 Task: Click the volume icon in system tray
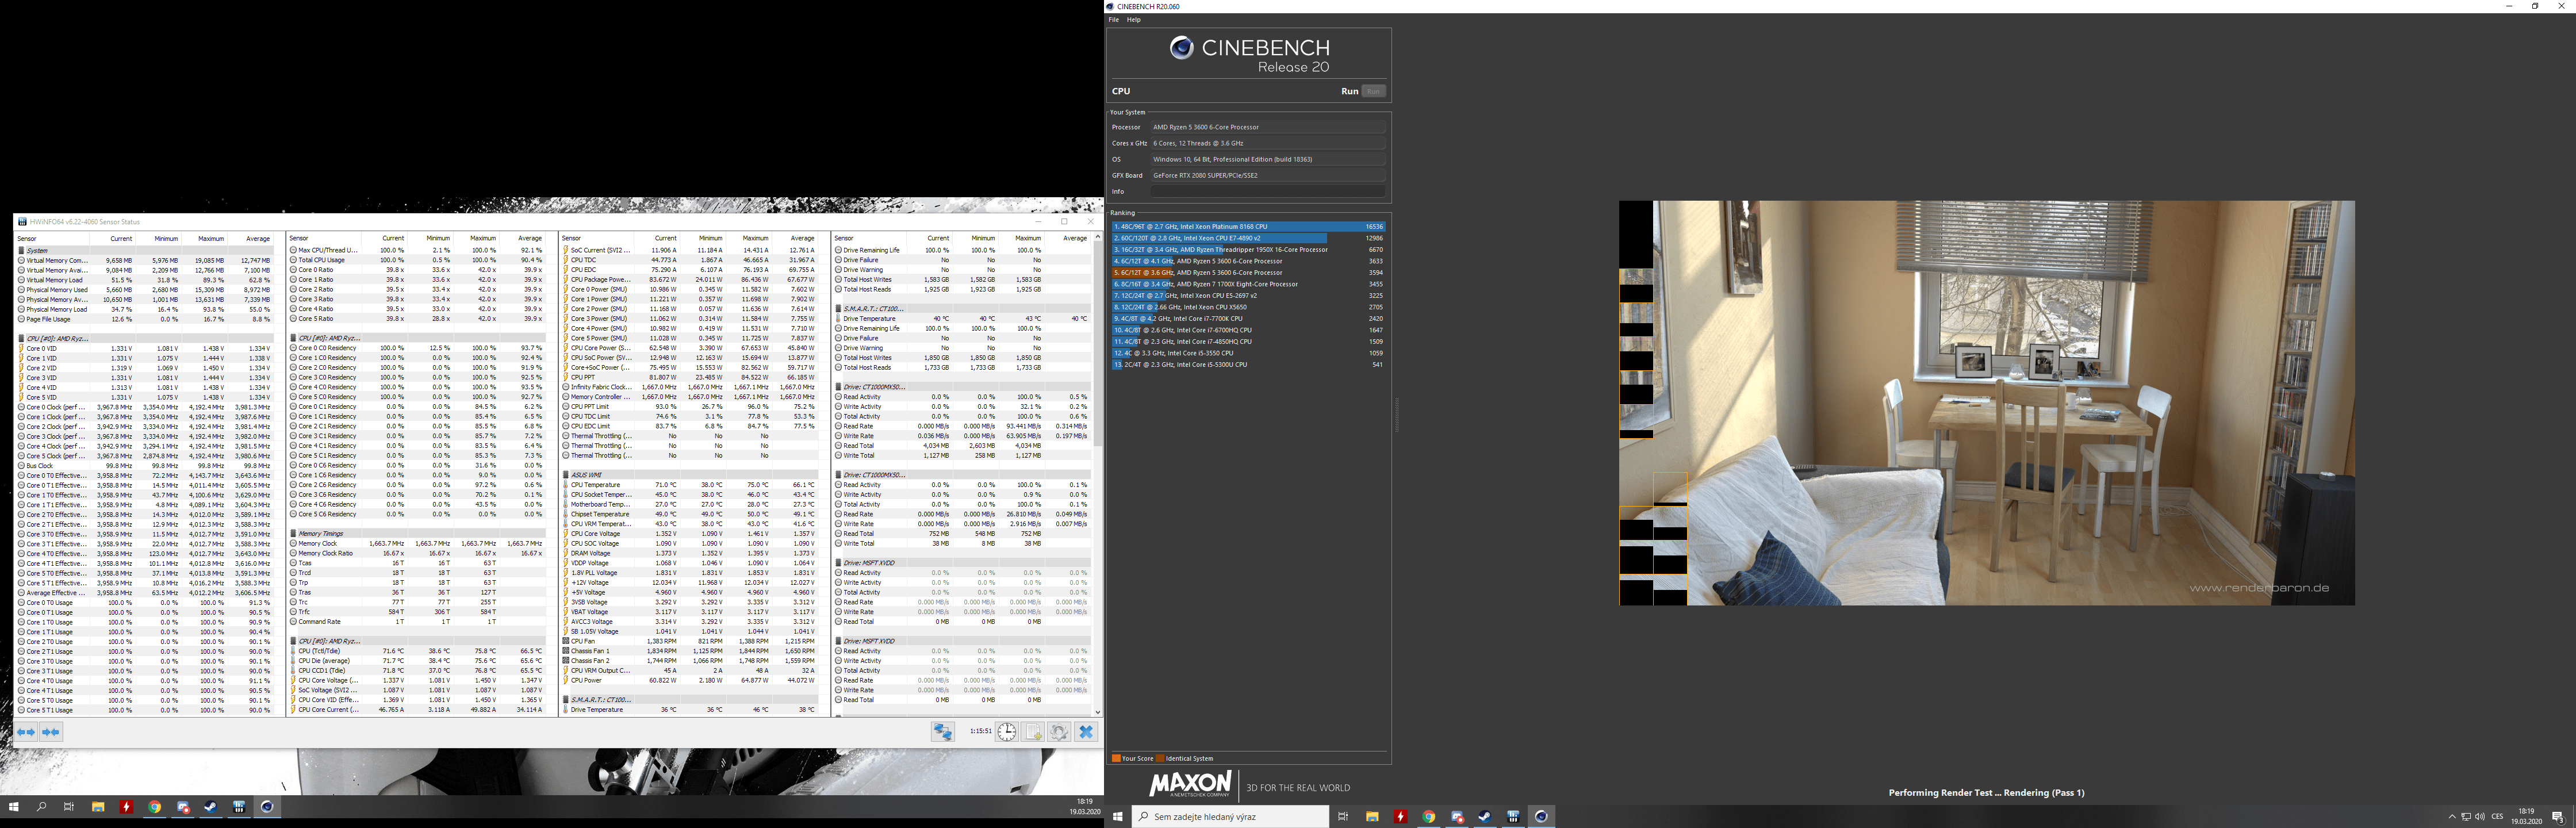click(2479, 817)
